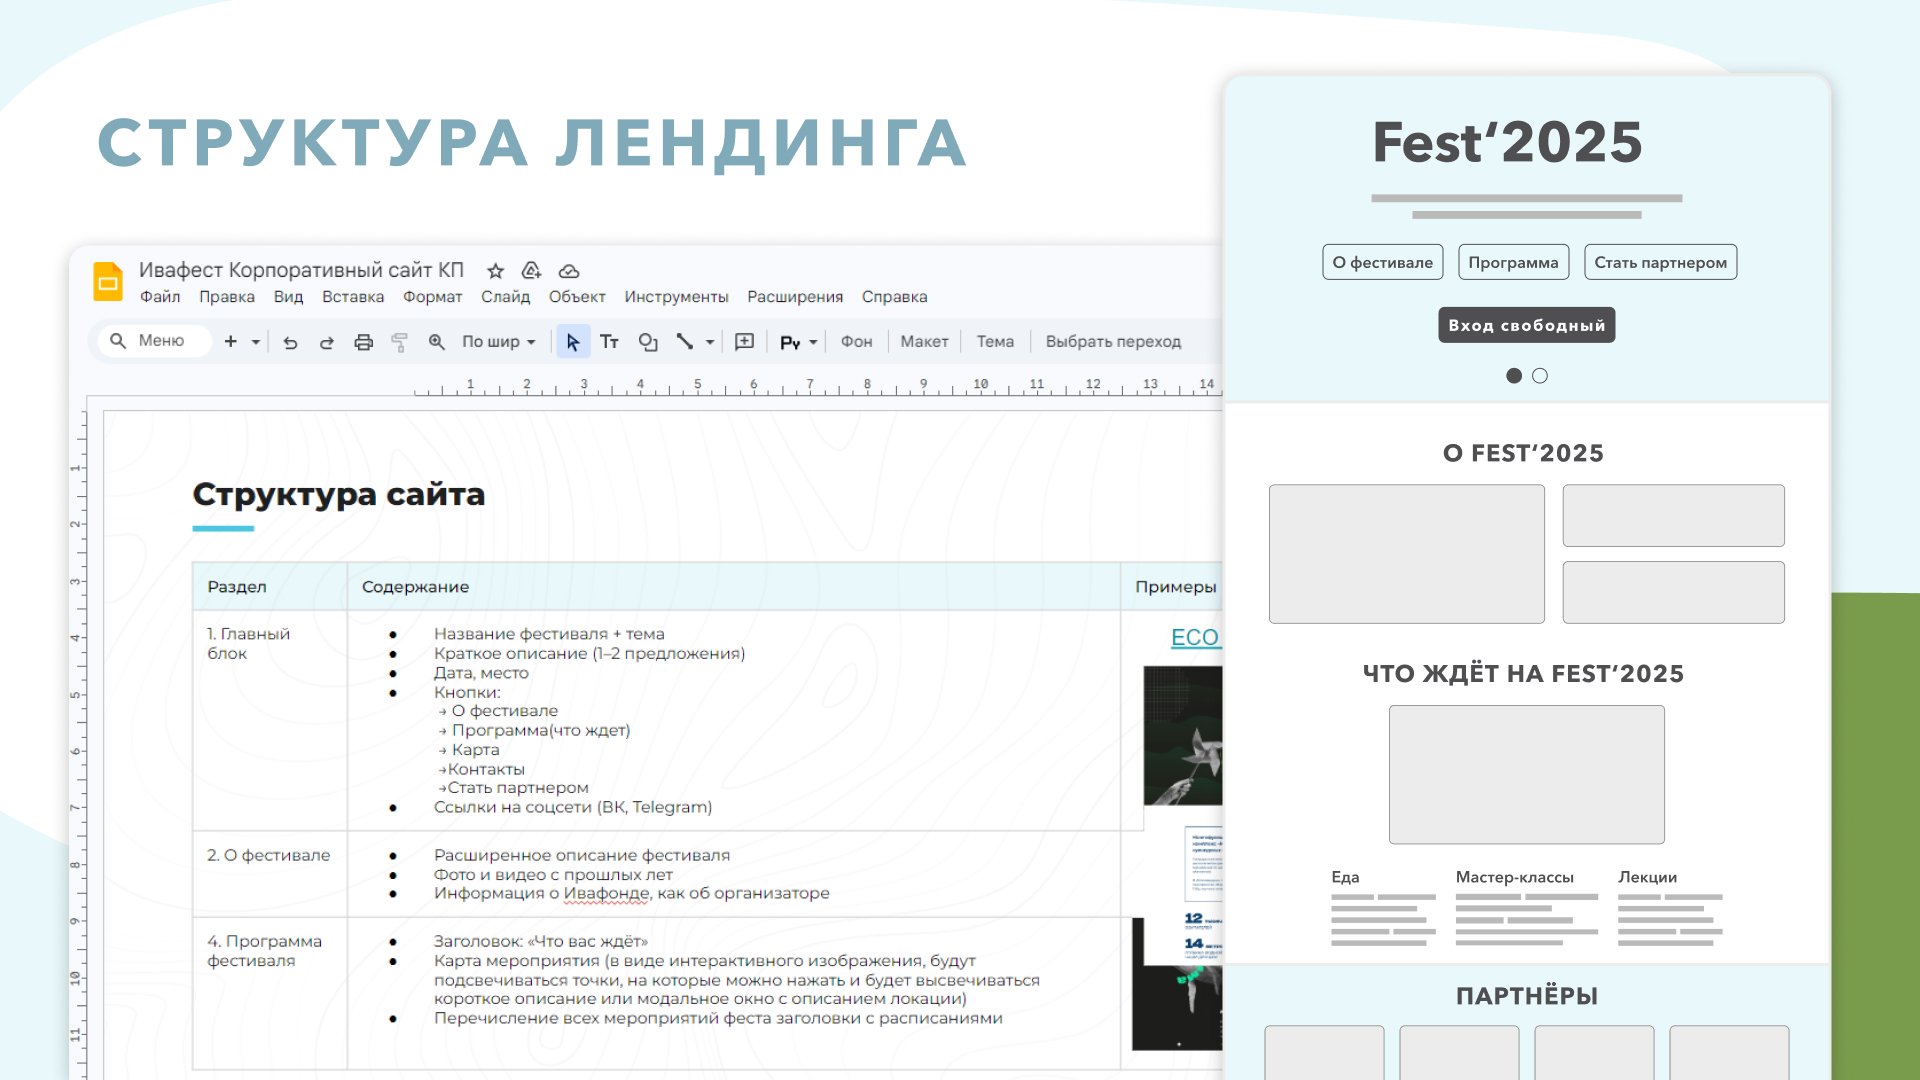
Task: Open the ECO link in Примеры column
Action: click(x=1194, y=638)
